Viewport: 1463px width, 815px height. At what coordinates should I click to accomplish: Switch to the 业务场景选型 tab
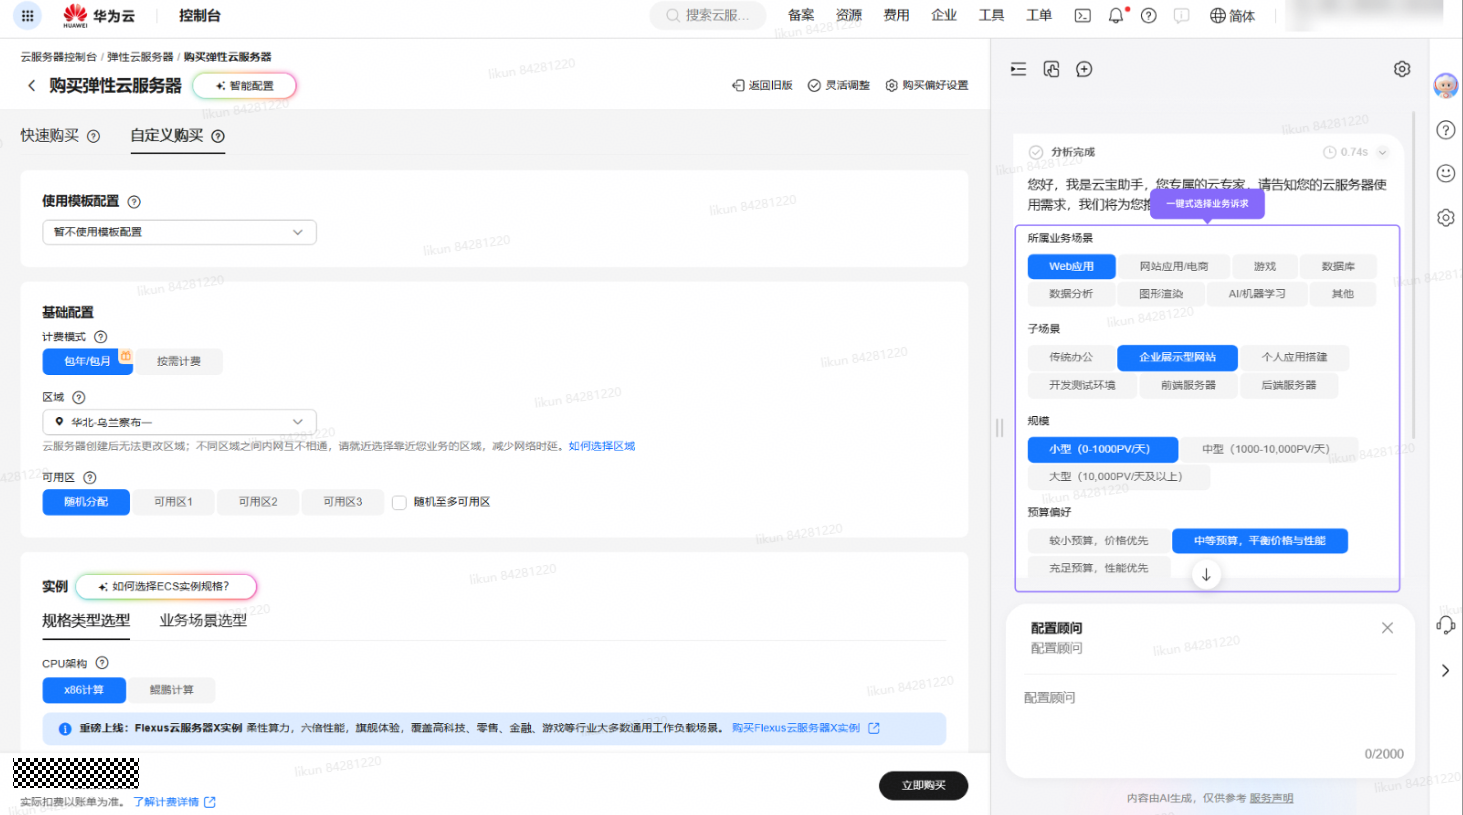tap(203, 621)
